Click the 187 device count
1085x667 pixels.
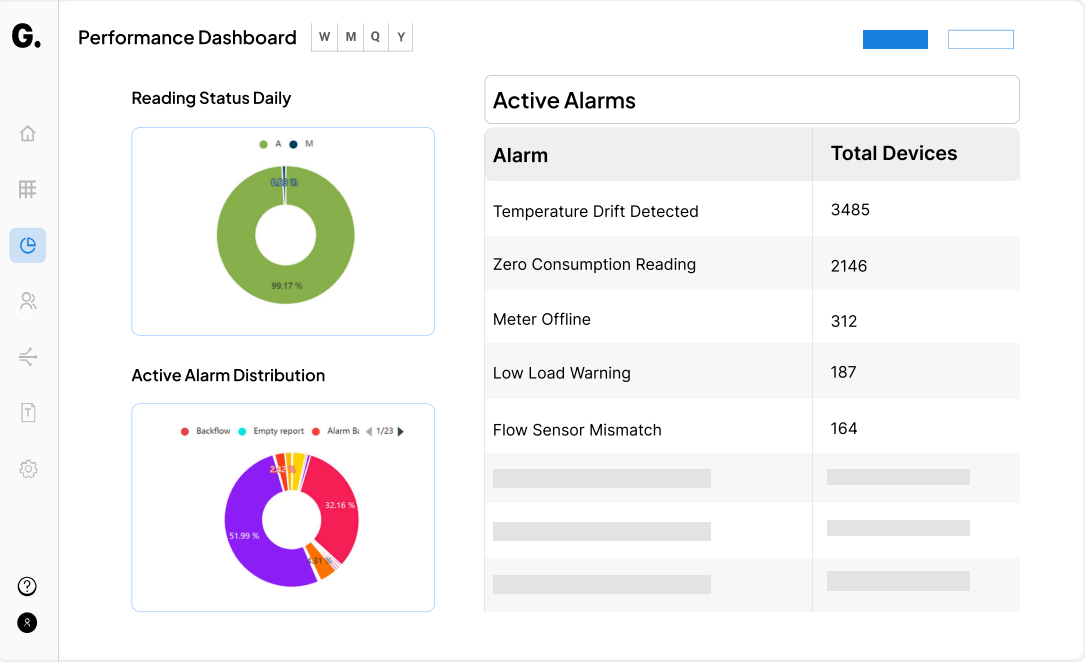click(x=844, y=373)
